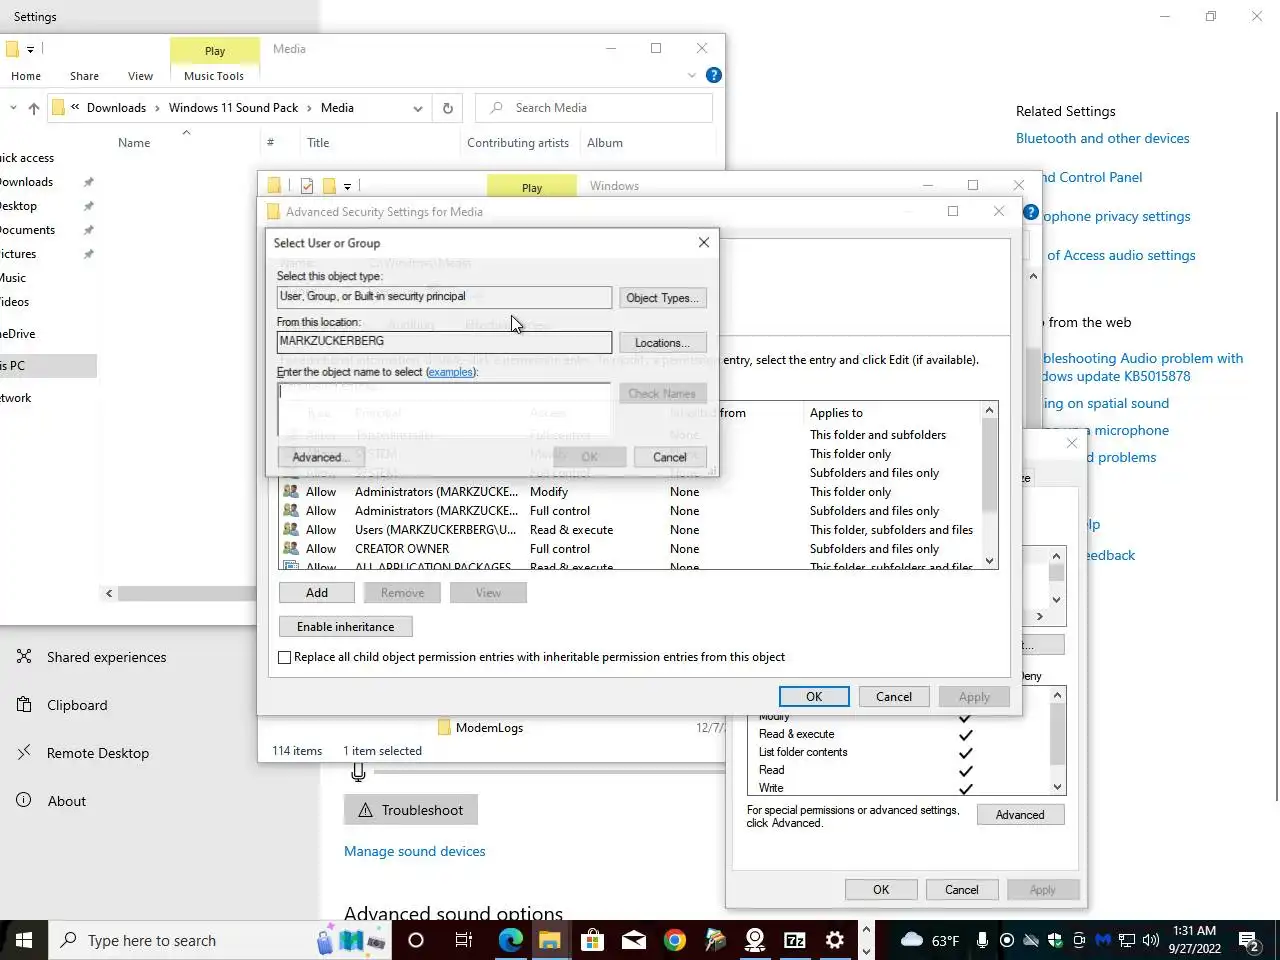
Task: Expand the ribbon in the Media explorer window
Action: tap(691, 75)
